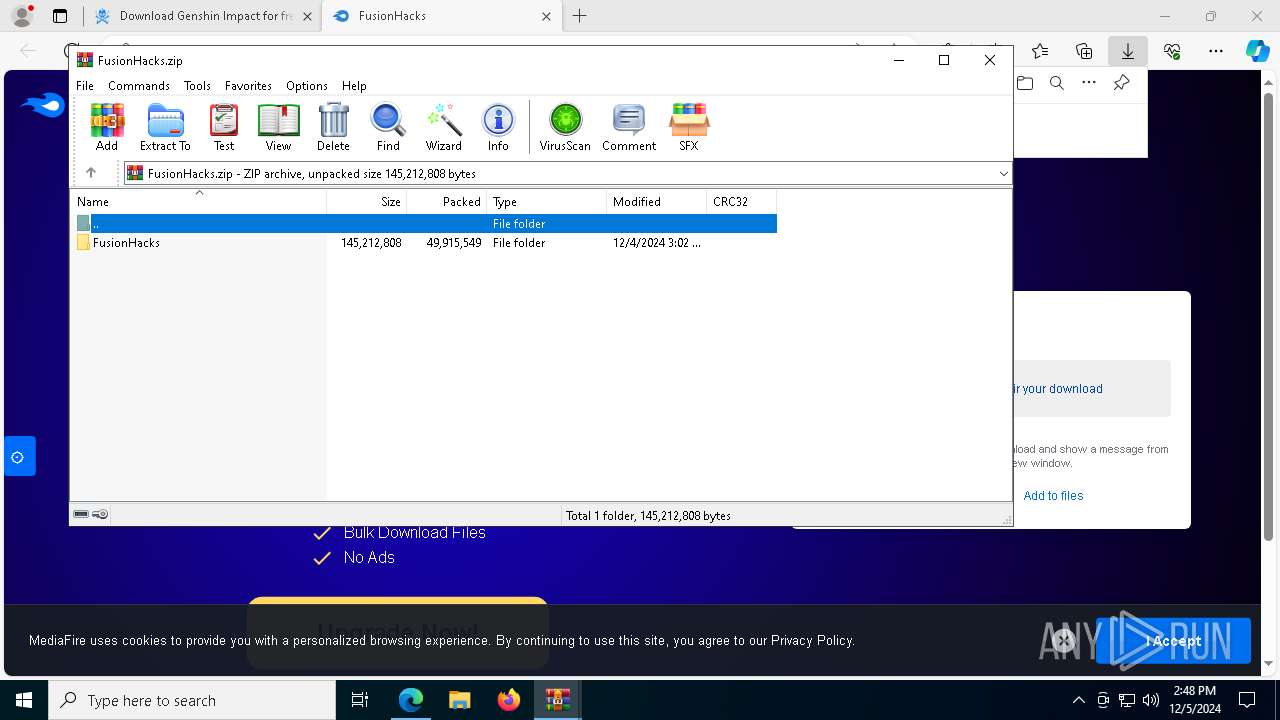Run VirusScan on the archive

pos(565,127)
